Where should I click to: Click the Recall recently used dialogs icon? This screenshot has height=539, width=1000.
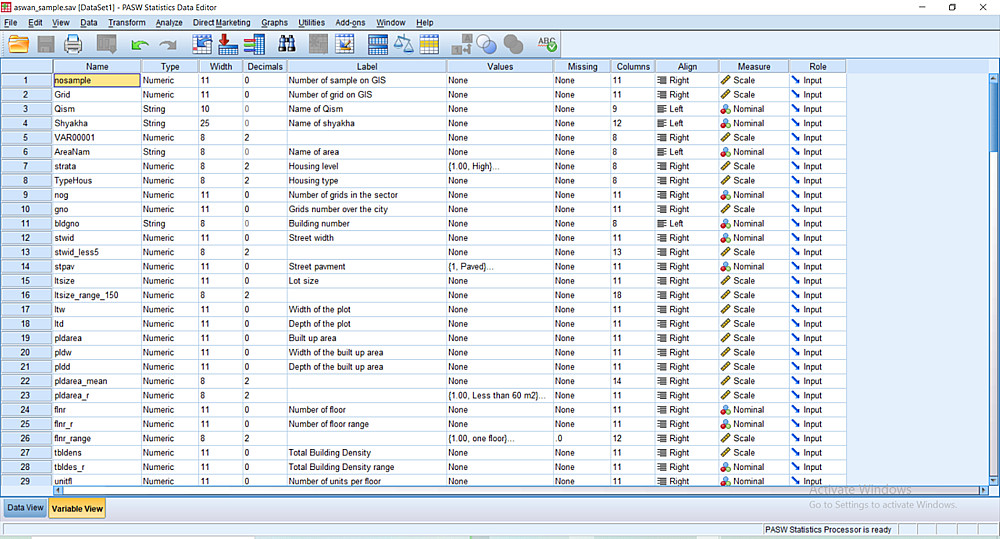pos(107,44)
